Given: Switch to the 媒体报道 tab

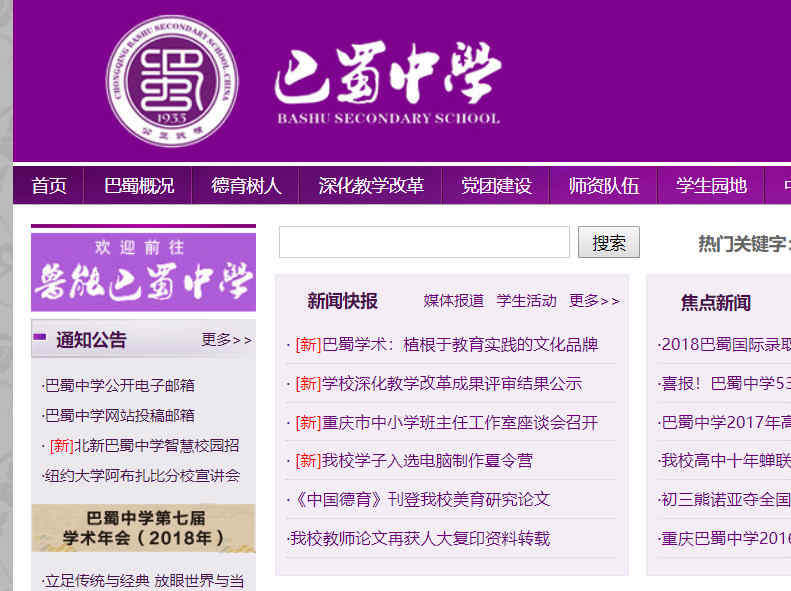Looking at the screenshot, I should [x=454, y=301].
